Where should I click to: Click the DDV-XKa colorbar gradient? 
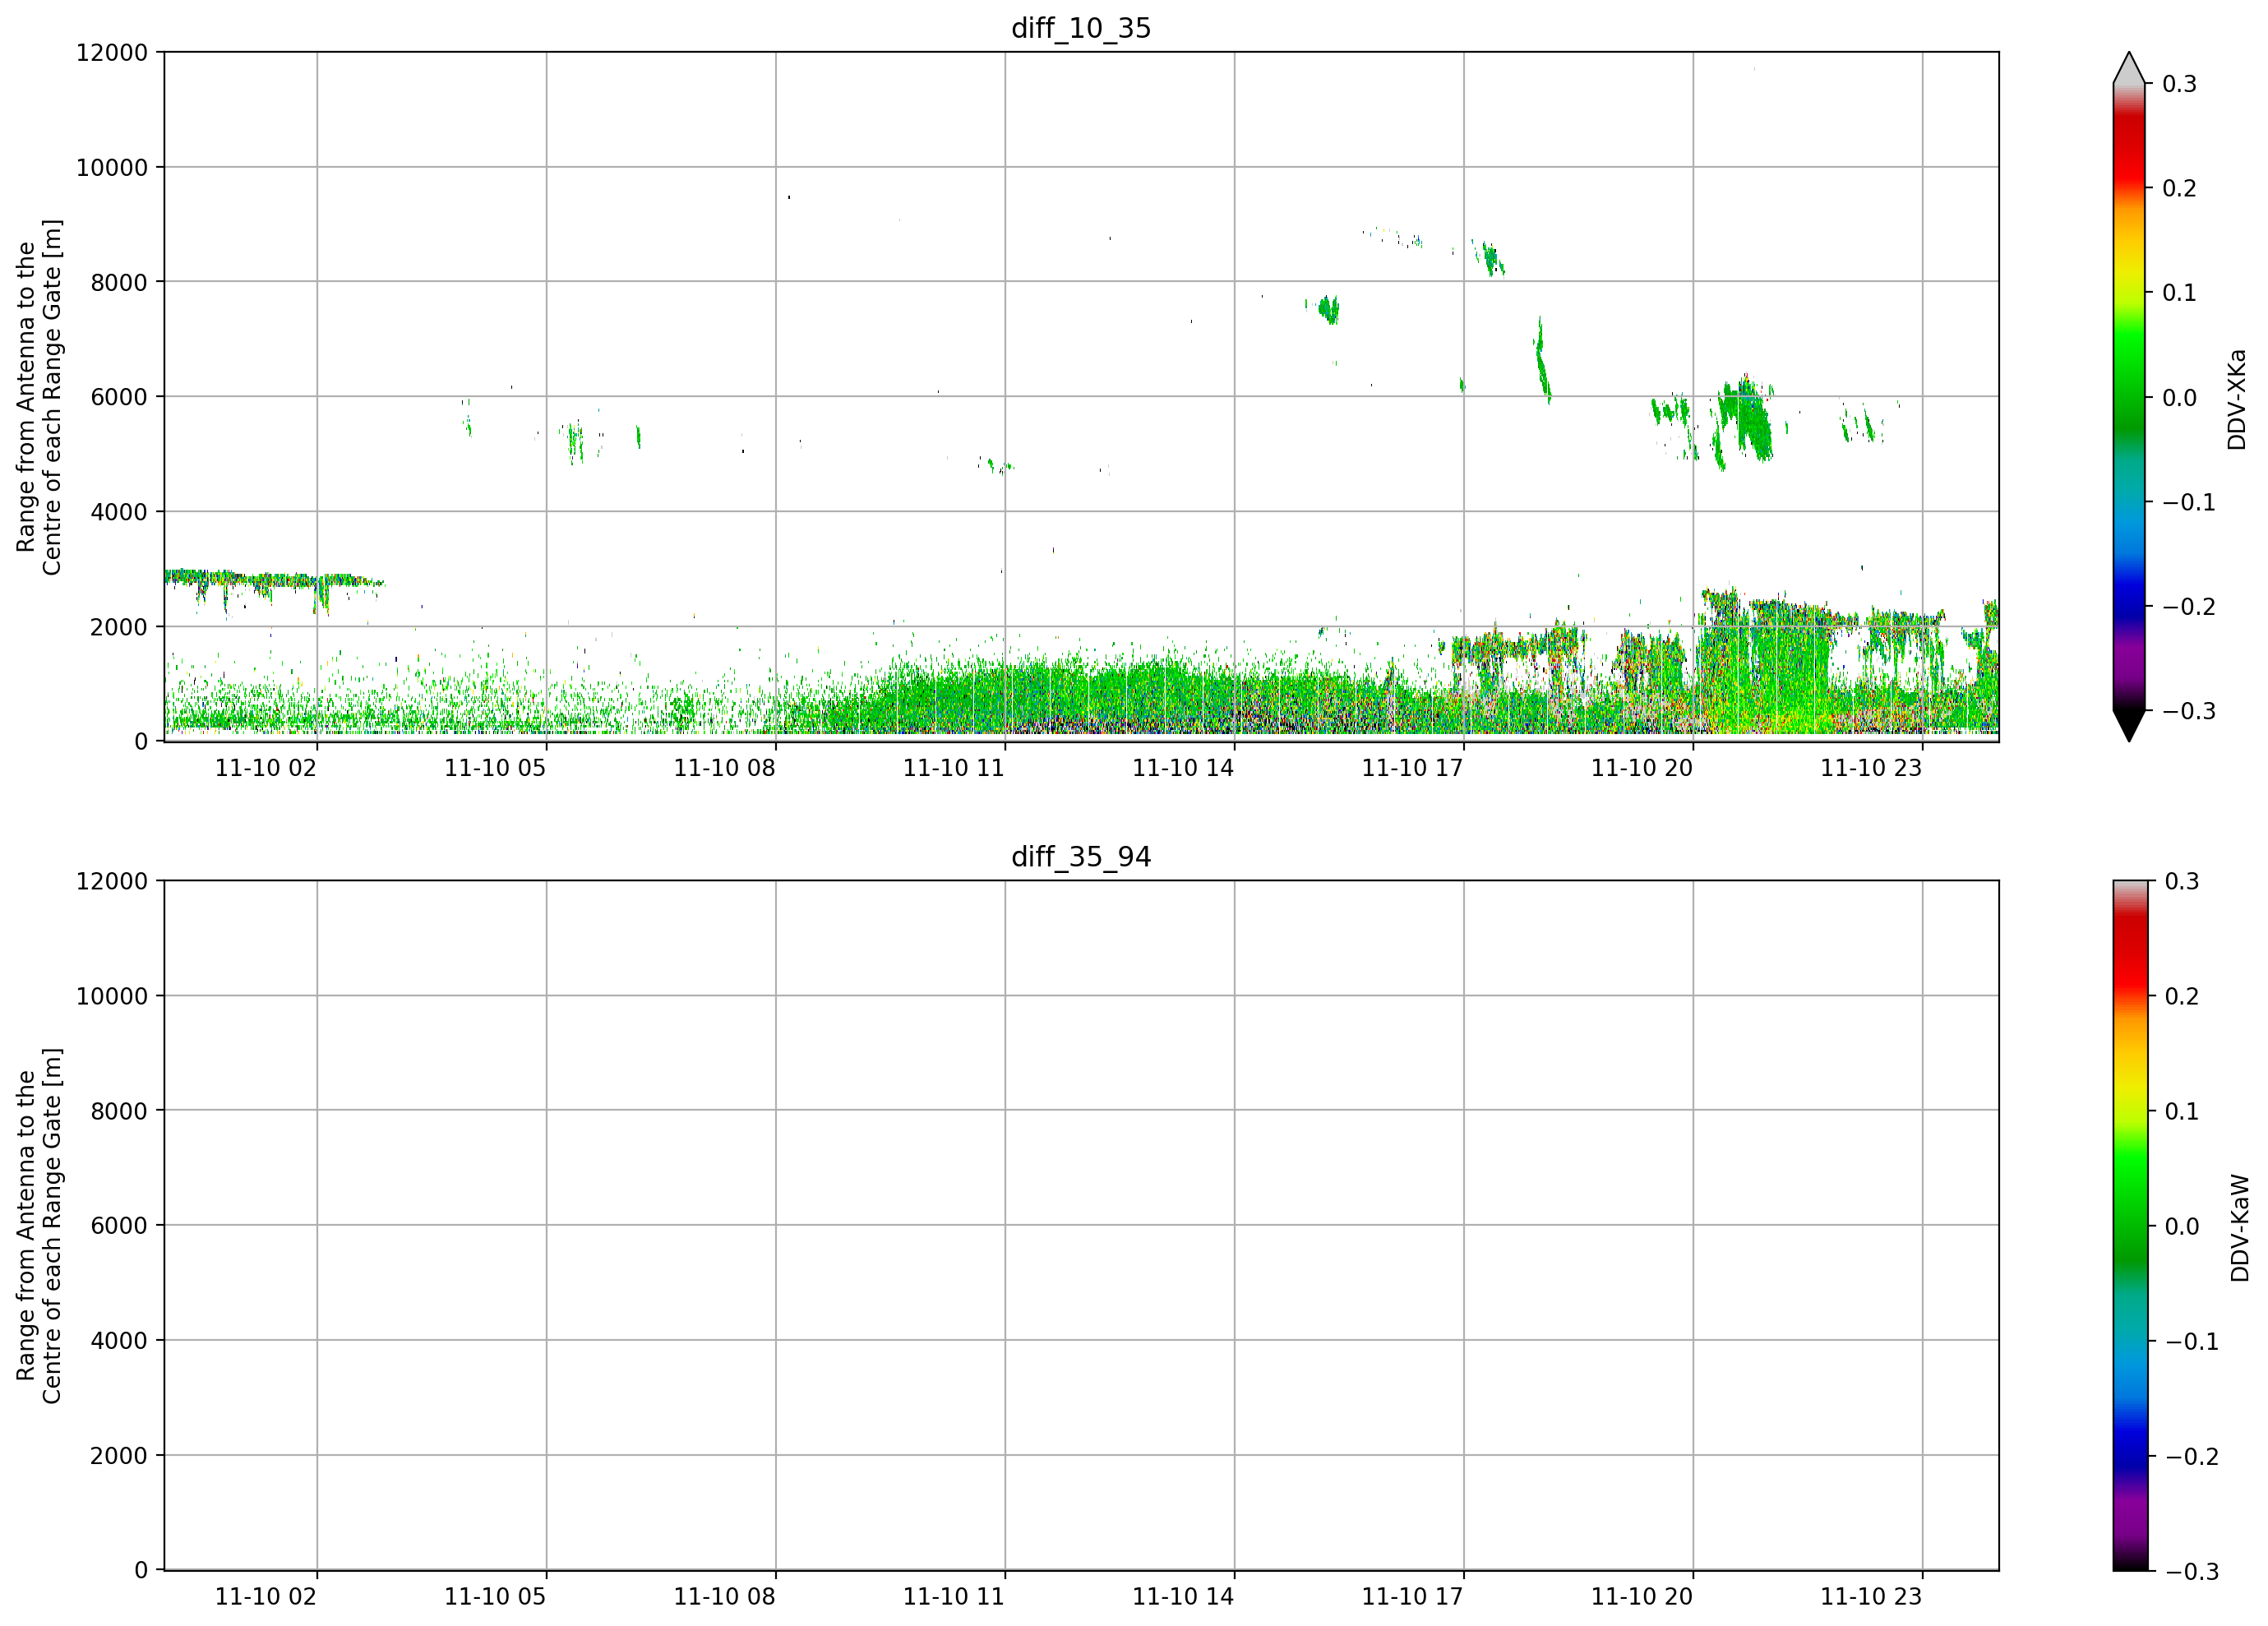[2129, 397]
